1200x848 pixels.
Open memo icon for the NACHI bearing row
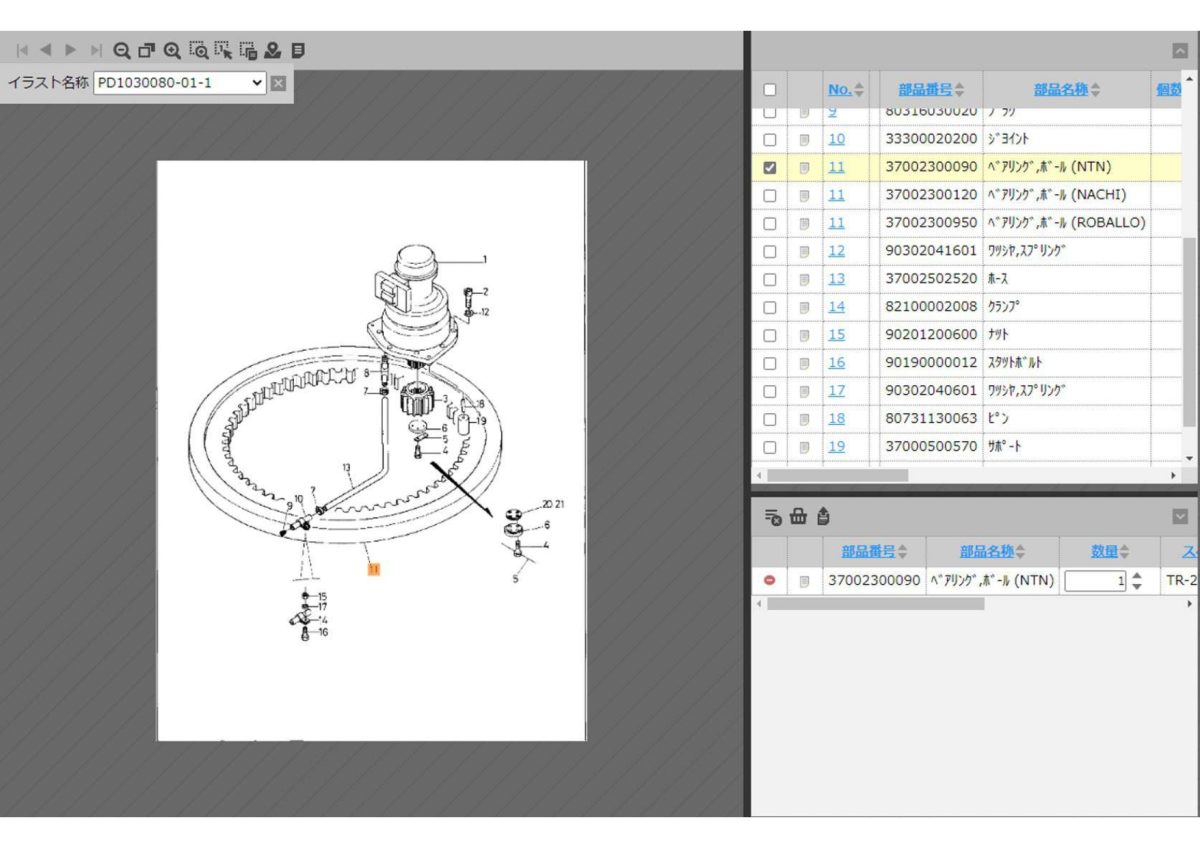tap(804, 195)
